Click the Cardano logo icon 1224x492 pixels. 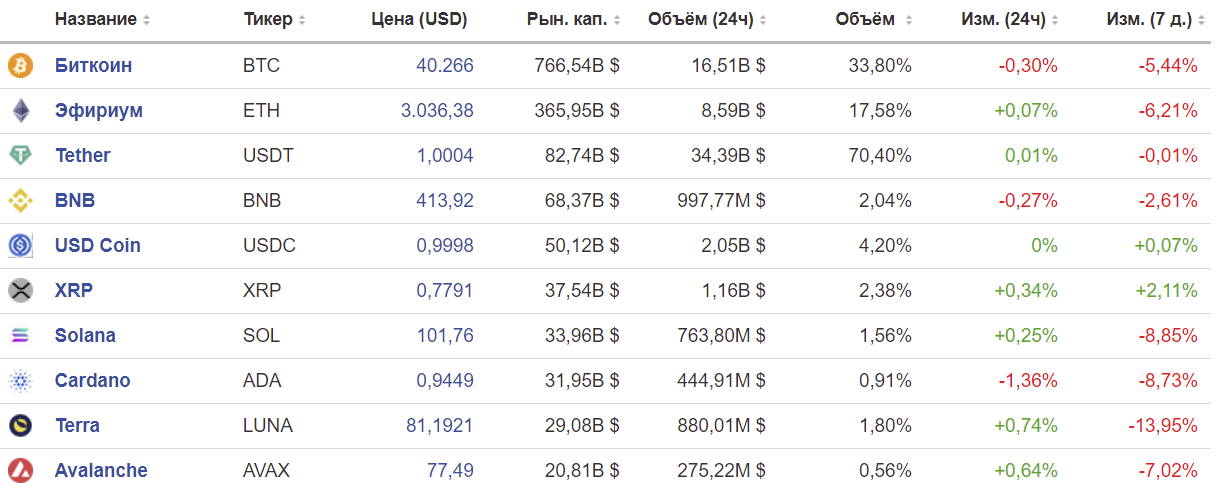click(x=21, y=381)
